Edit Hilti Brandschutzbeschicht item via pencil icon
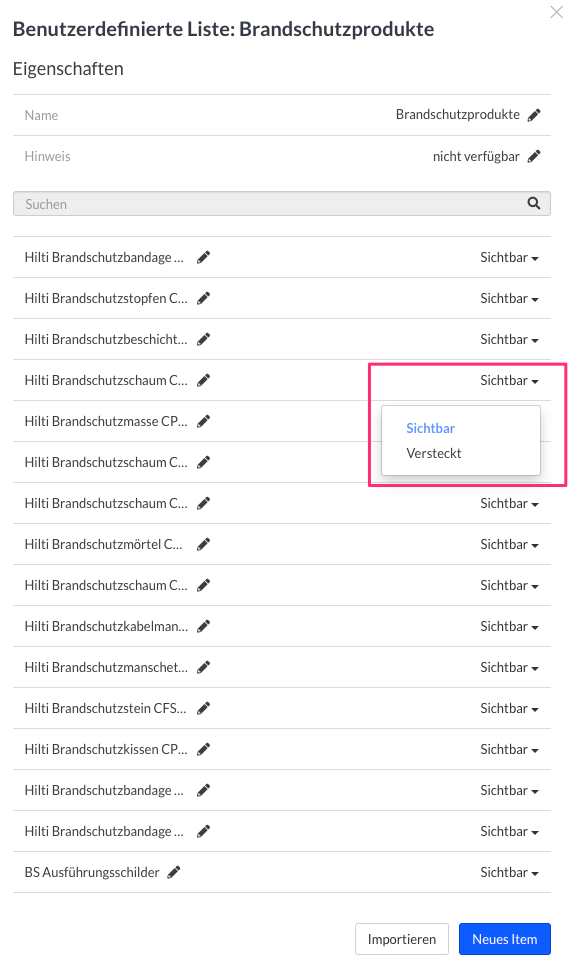Viewport: 571px width, 970px height. tap(204, 339)
